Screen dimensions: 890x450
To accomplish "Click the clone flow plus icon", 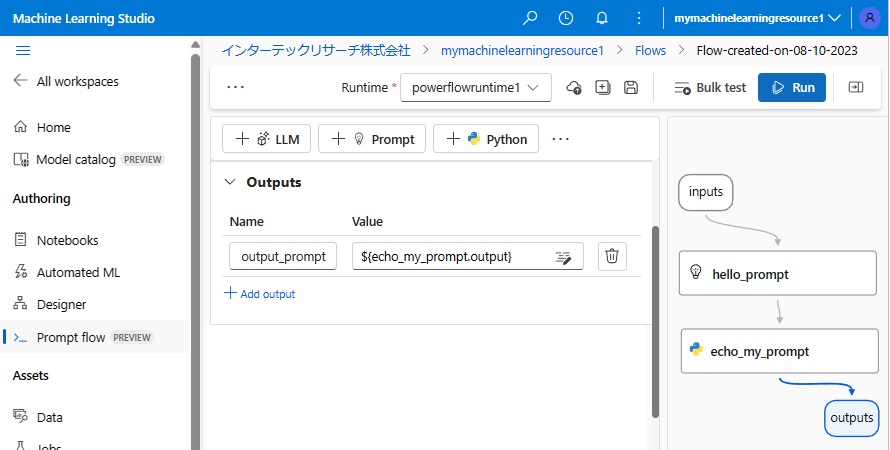I will coord(602,87).
